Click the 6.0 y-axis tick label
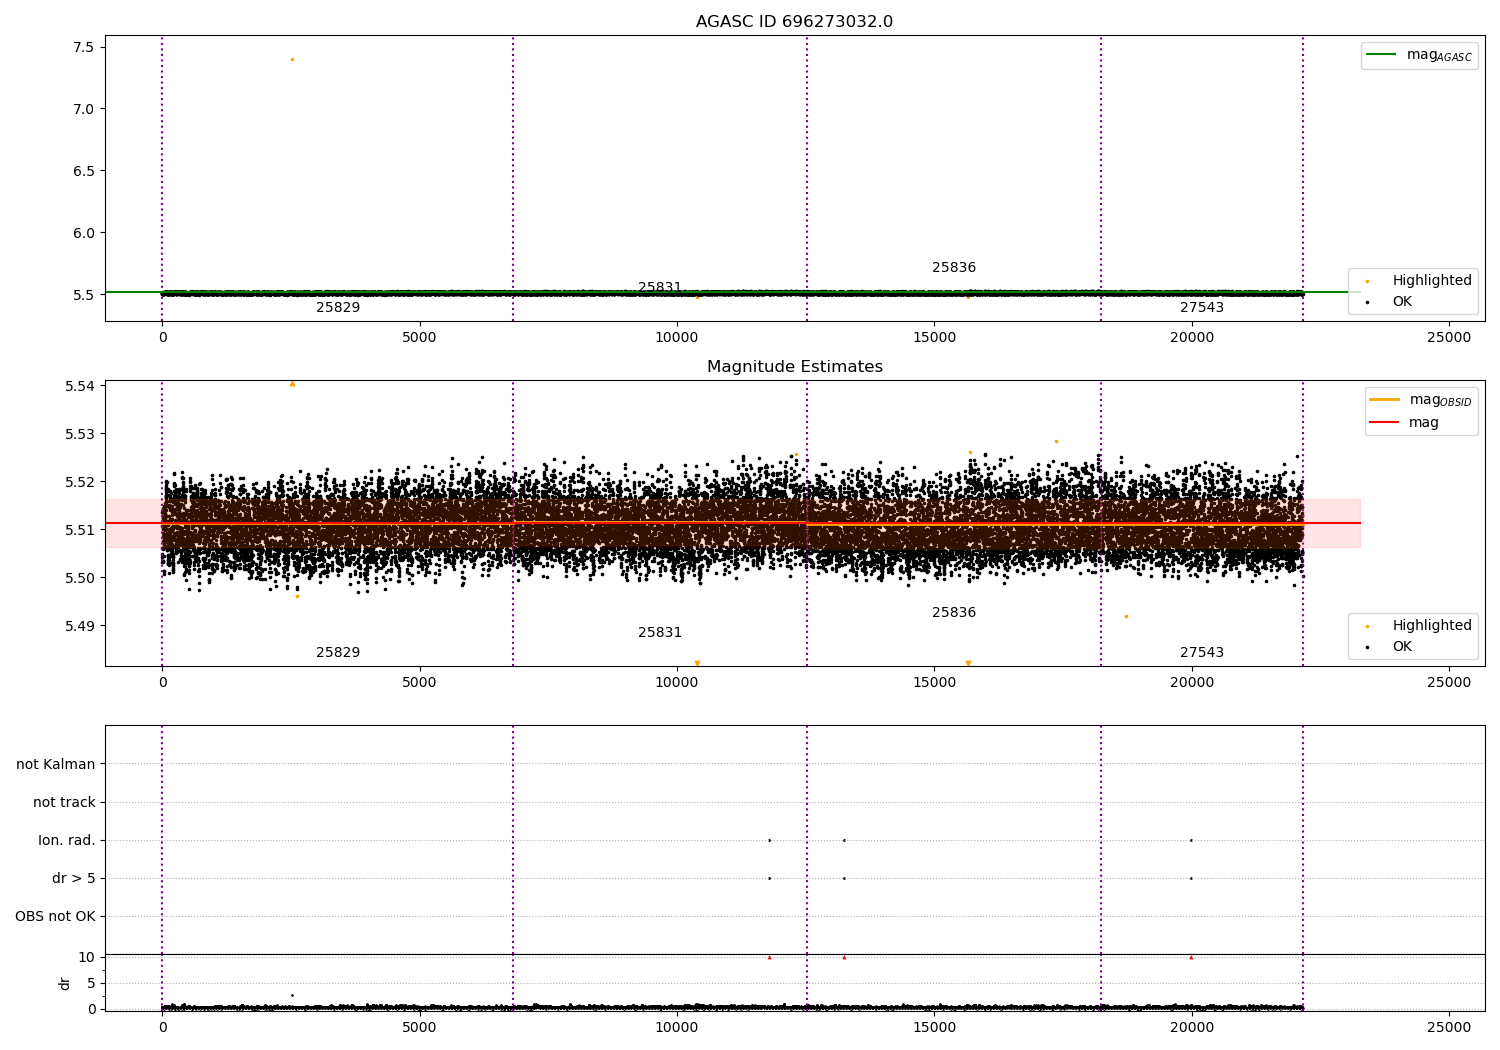Viewport: 1500px width, 1050px height. pos(84,233)
